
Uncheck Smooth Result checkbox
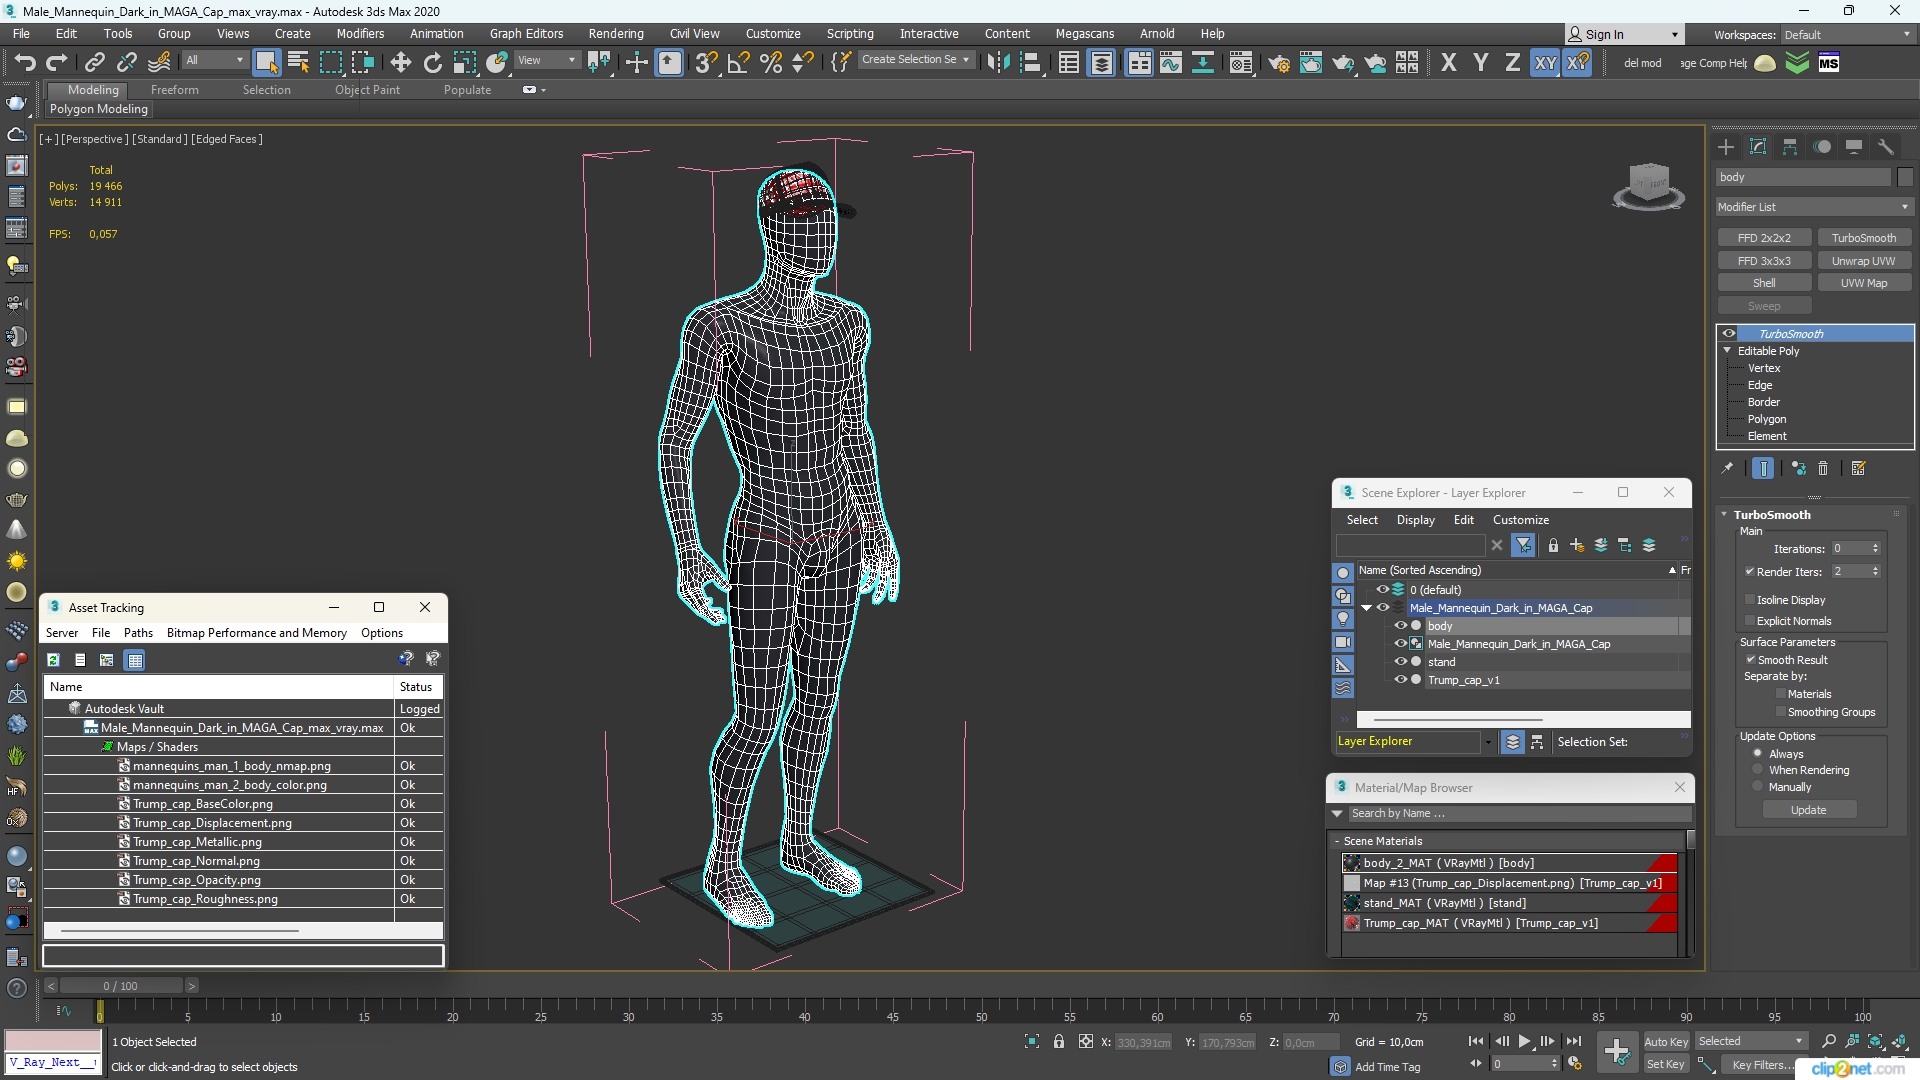[1751, 660]
